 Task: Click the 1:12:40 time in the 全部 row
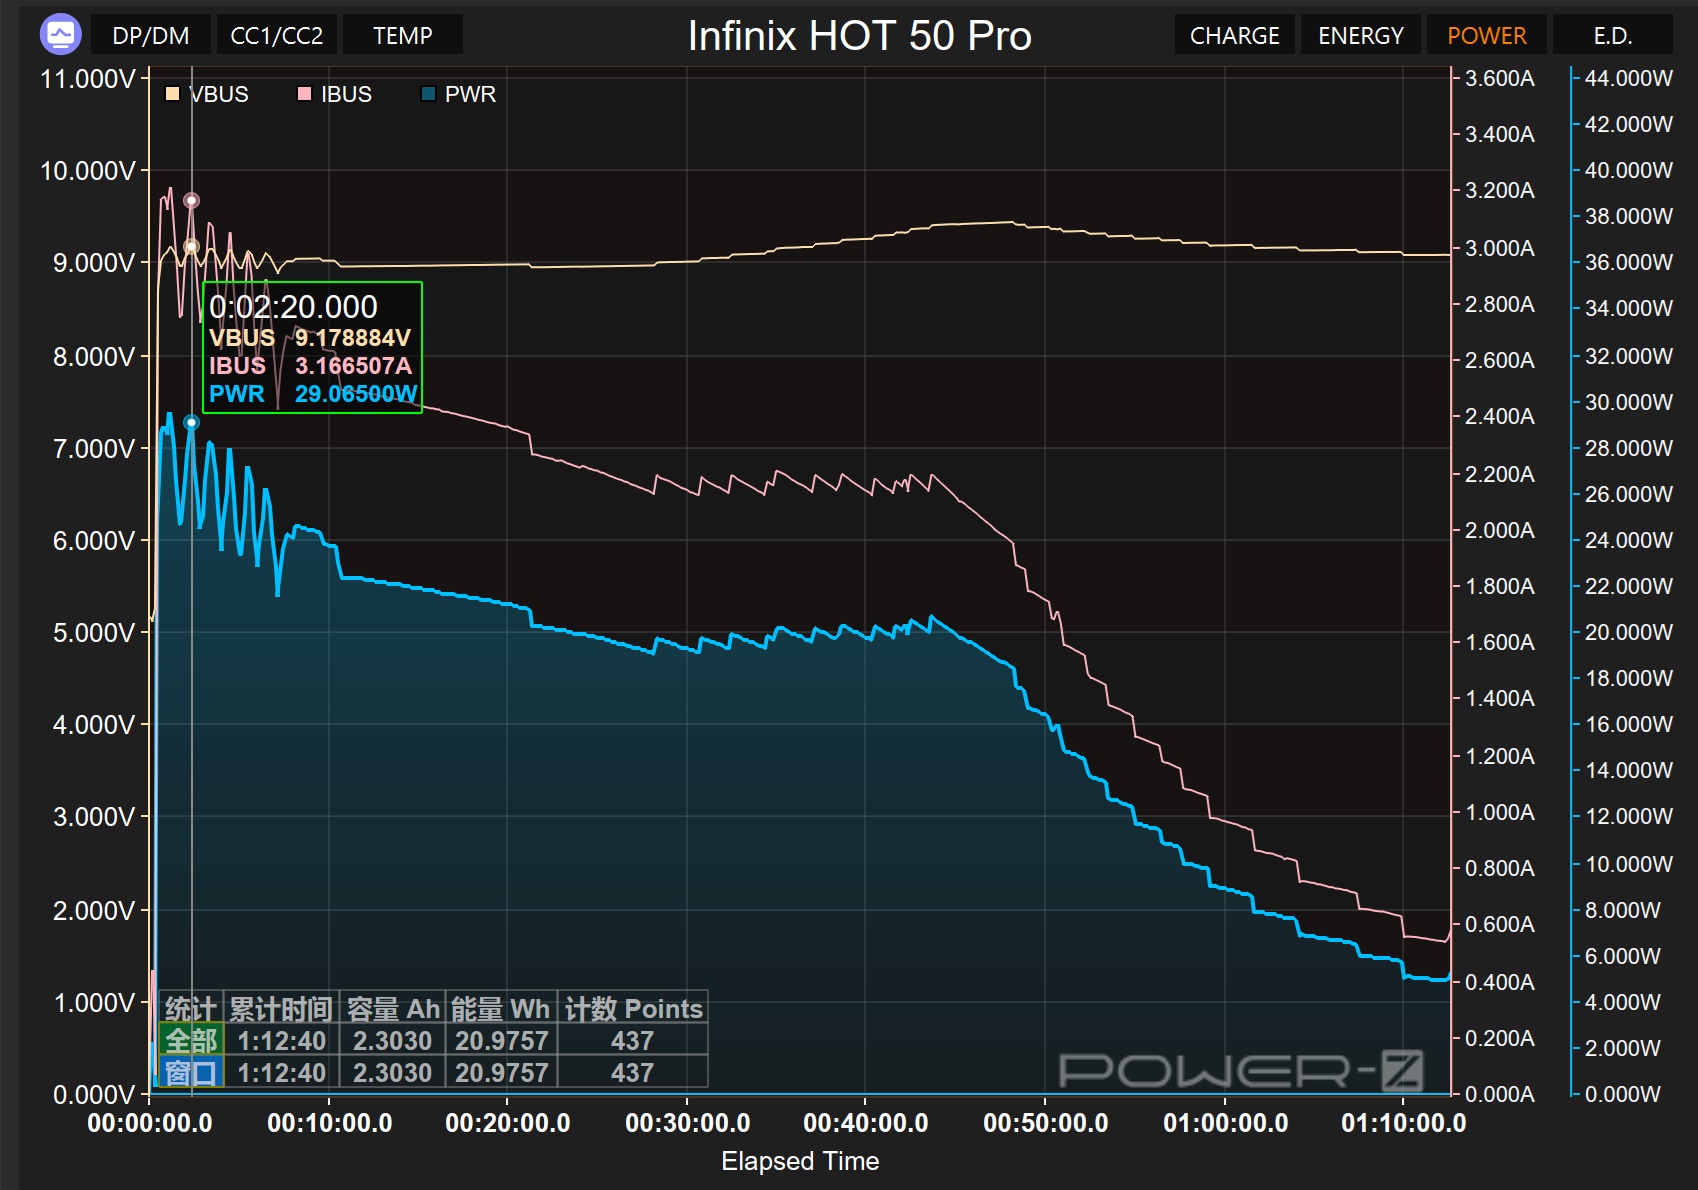[281, 1041]
